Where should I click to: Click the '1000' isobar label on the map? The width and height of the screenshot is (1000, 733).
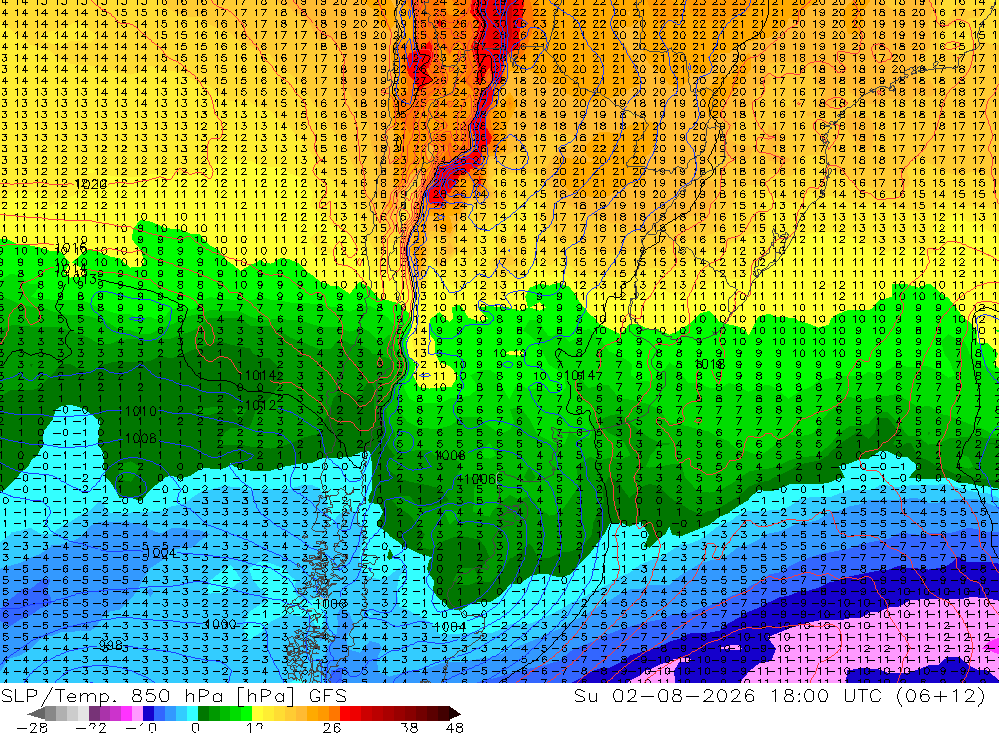220,624
